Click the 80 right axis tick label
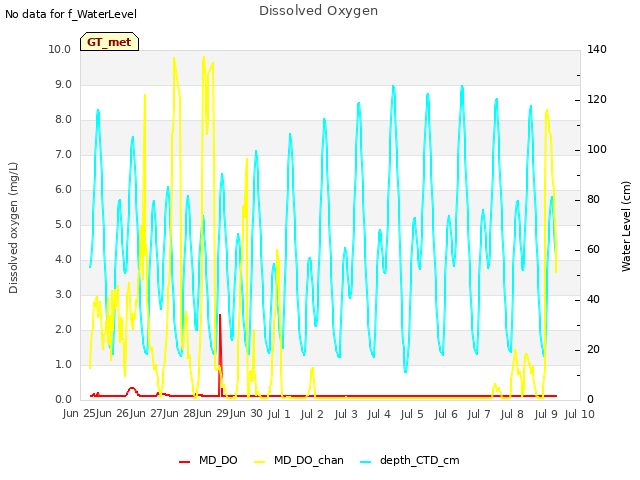 (x=593, y=200)
